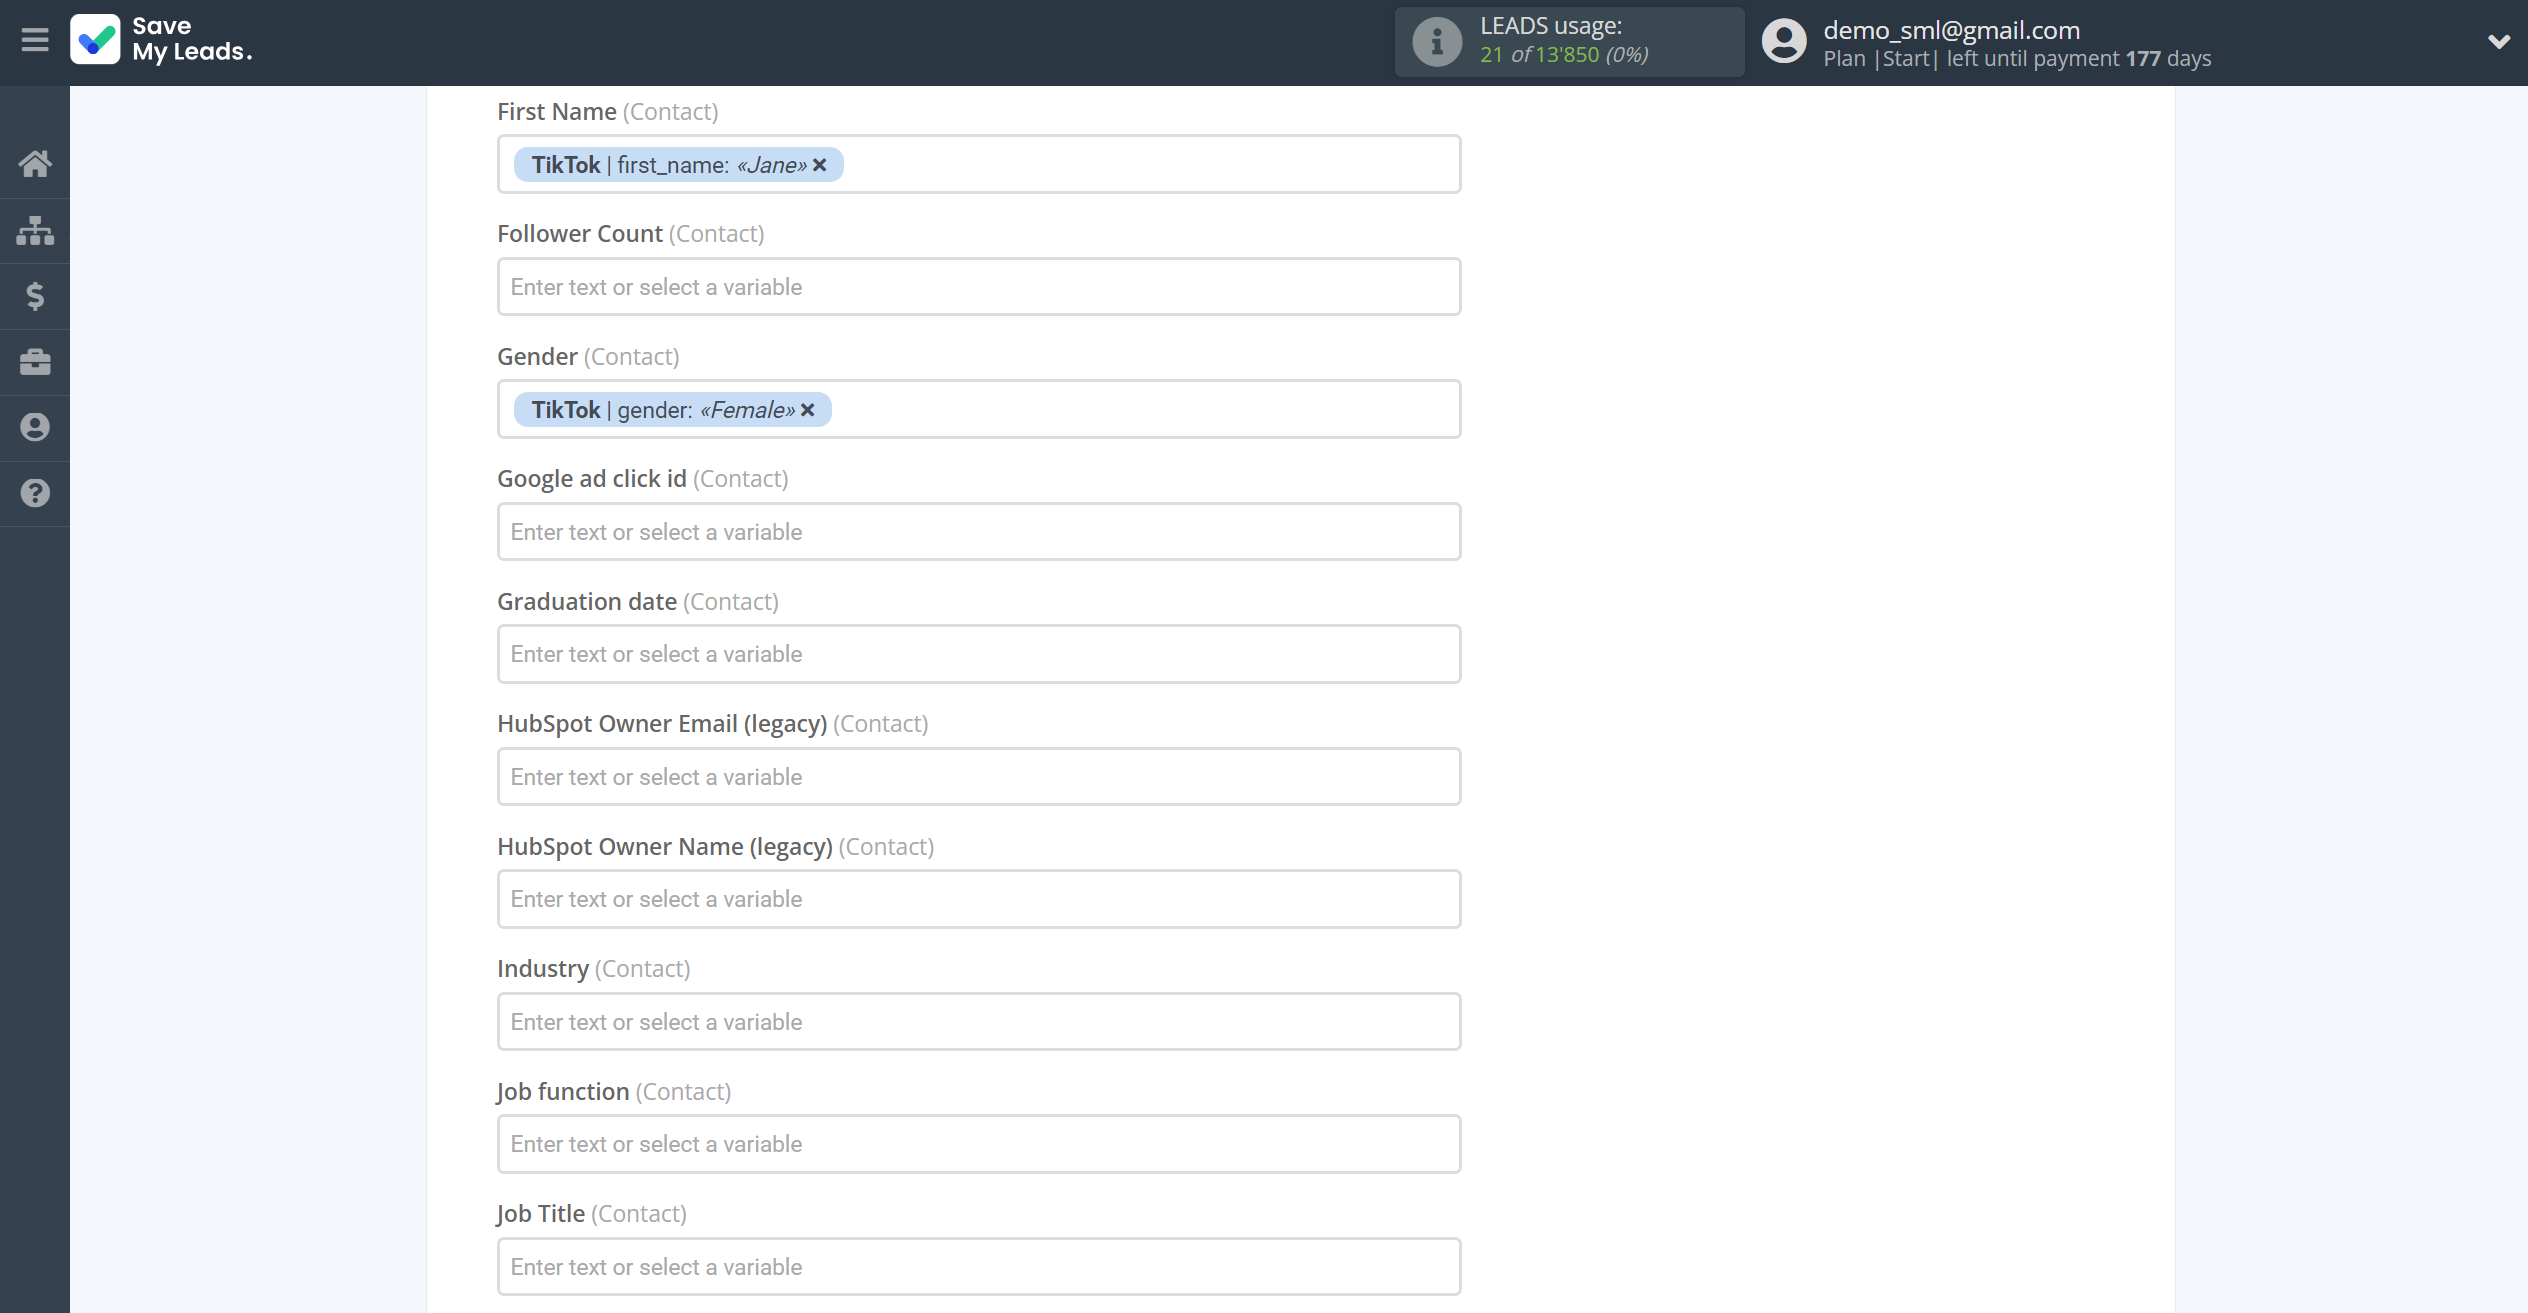Click the Save My Leads logo
Viewport: 2528px width, 1313px height.
162,40
